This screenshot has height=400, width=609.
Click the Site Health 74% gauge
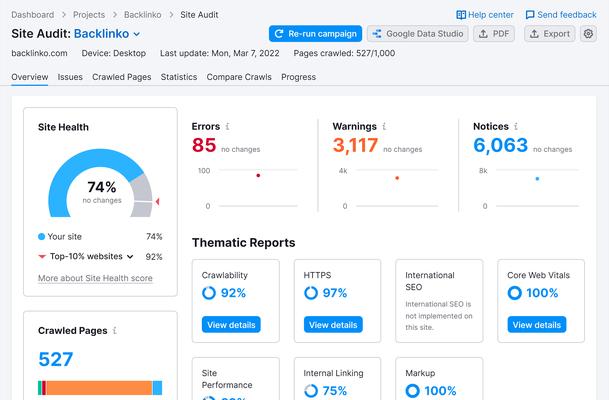coord(101,183)
